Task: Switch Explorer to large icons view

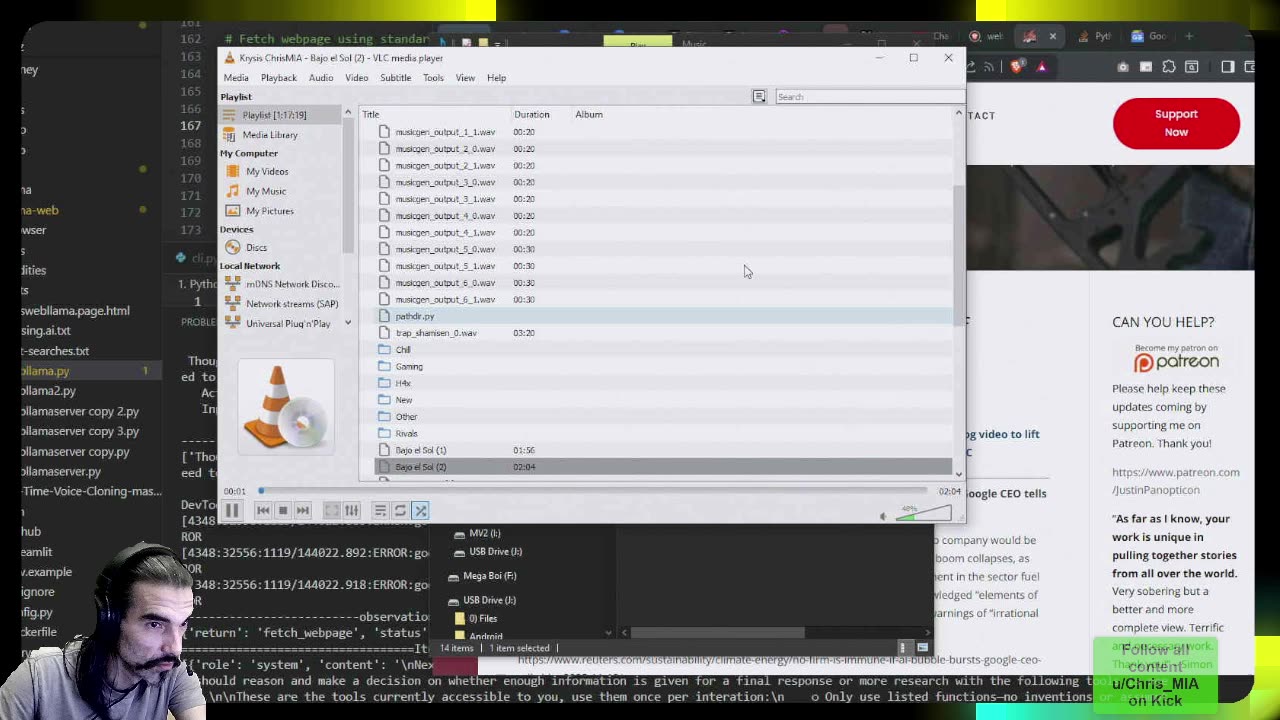Action: tap(922, 648)
